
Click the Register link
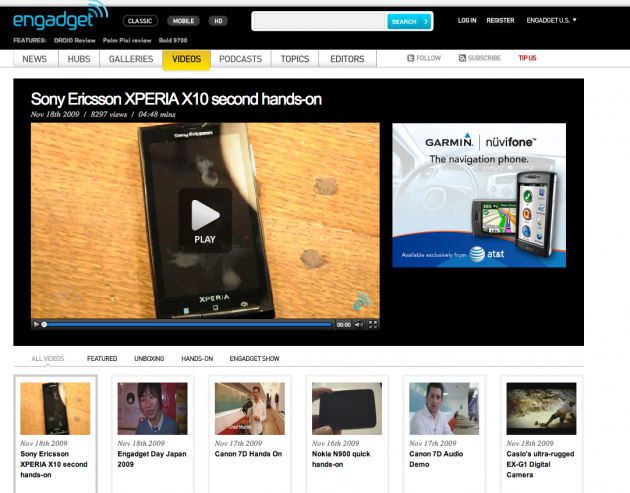[500, 20]
